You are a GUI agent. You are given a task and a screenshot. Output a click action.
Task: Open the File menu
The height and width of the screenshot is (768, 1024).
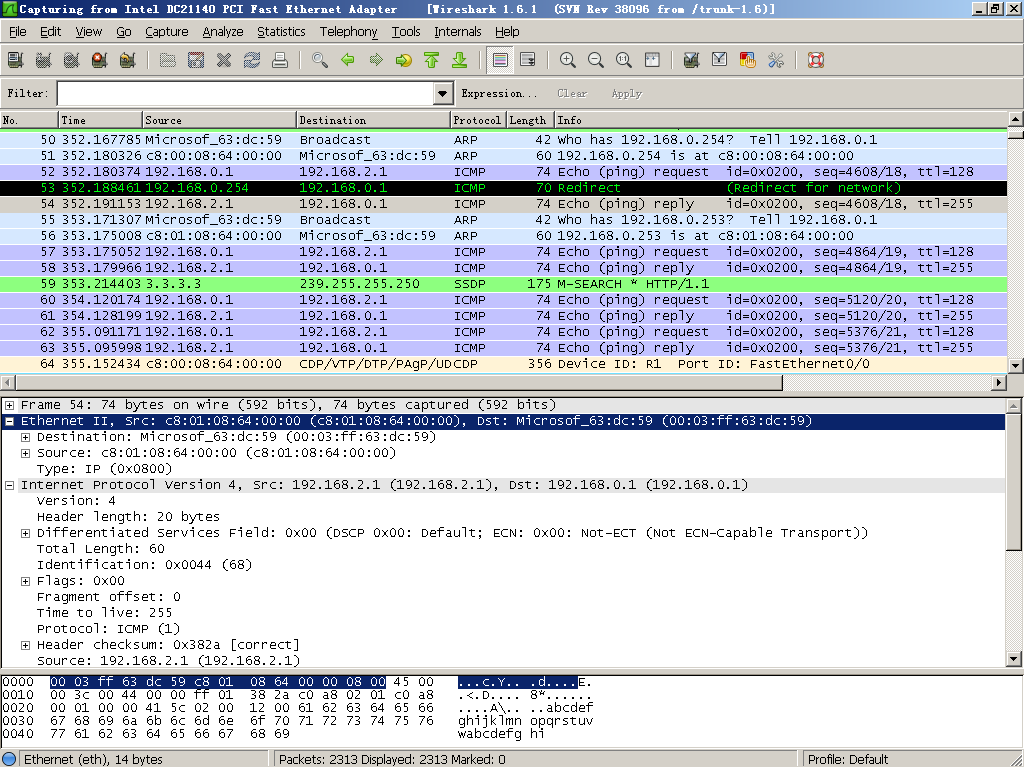click(x=18, y=31)
